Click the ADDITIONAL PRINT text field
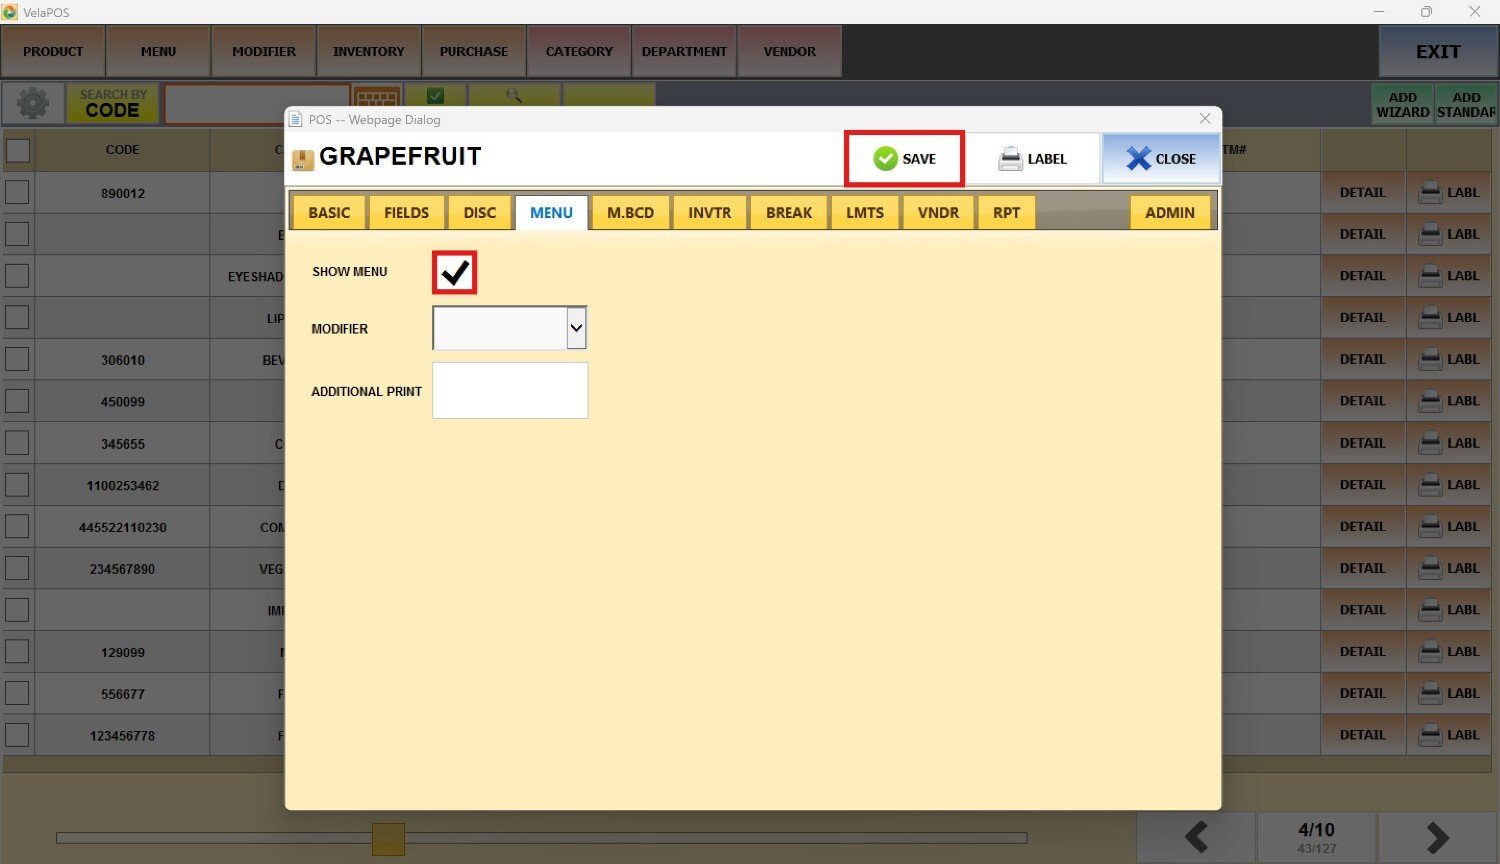Viewport: 1500px width, 864px height. [x=510, y=391]
